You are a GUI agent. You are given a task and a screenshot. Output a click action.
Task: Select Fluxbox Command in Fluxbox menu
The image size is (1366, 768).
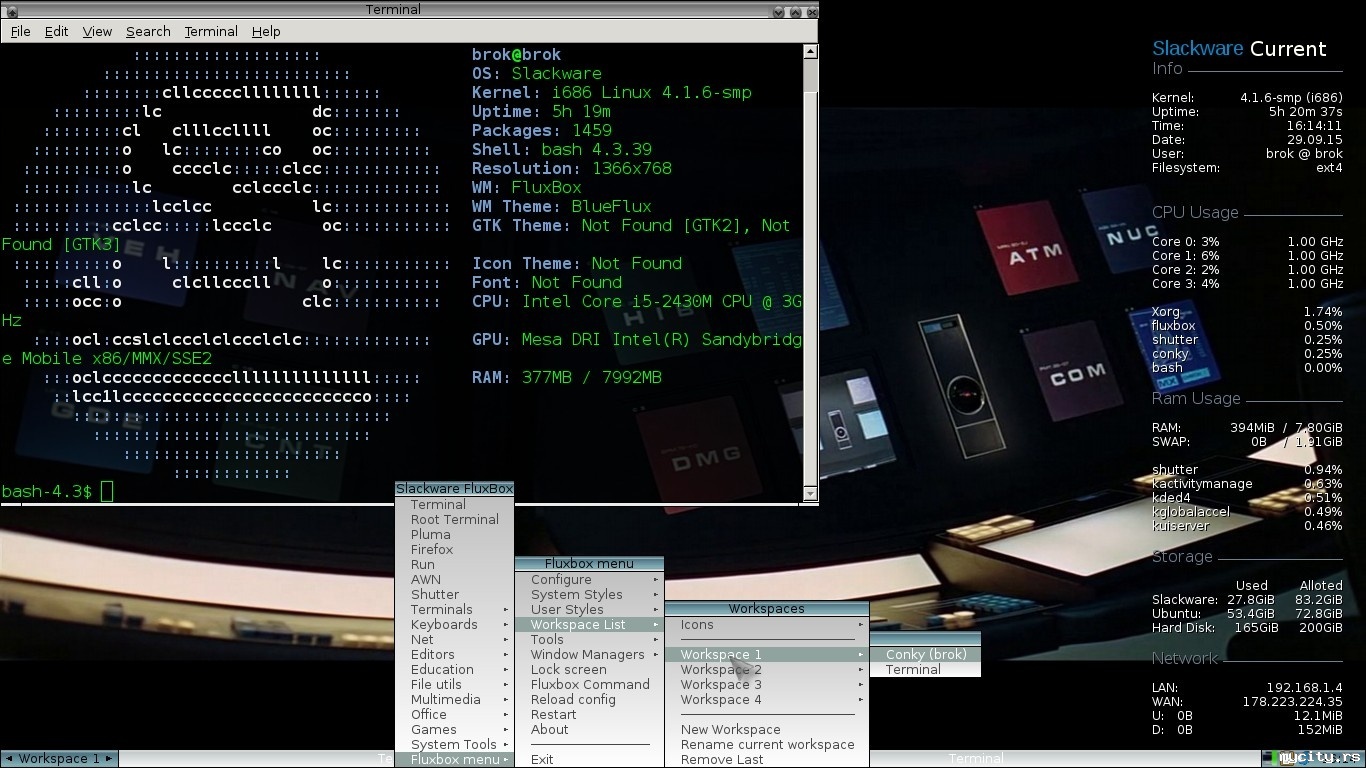pos(589,685)
